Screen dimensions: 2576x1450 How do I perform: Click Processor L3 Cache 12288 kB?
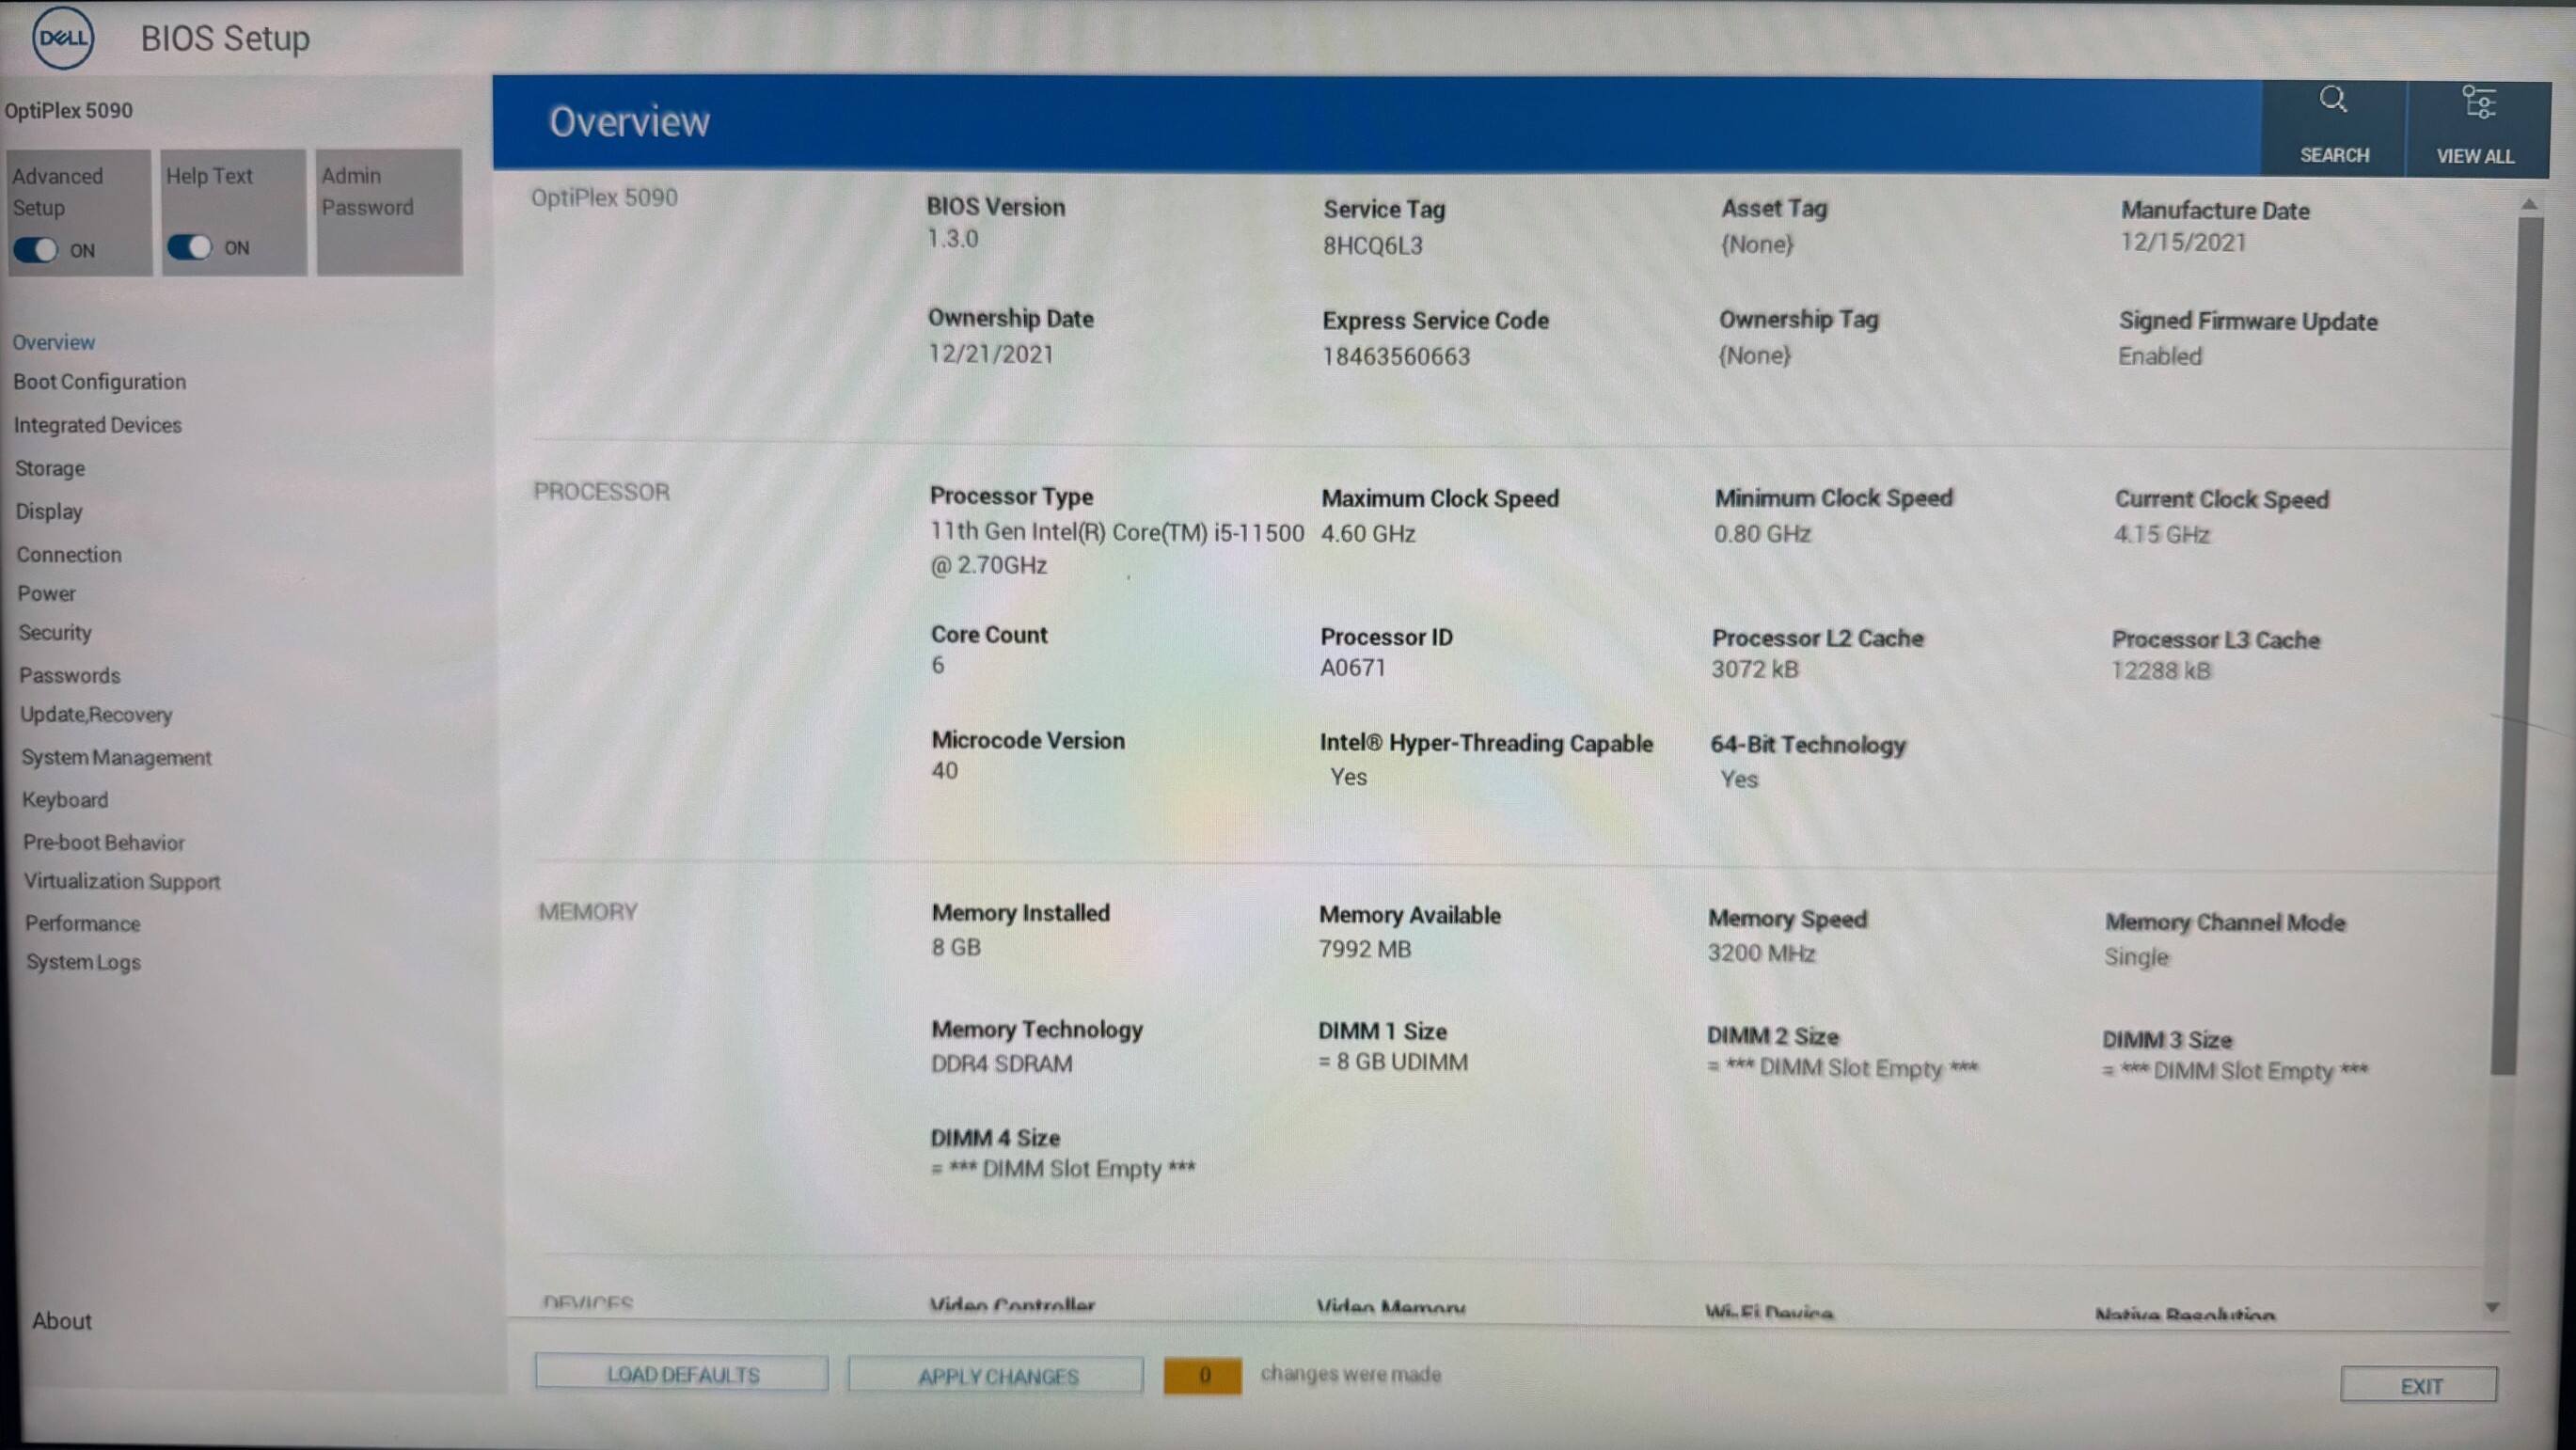[2160, 671]
